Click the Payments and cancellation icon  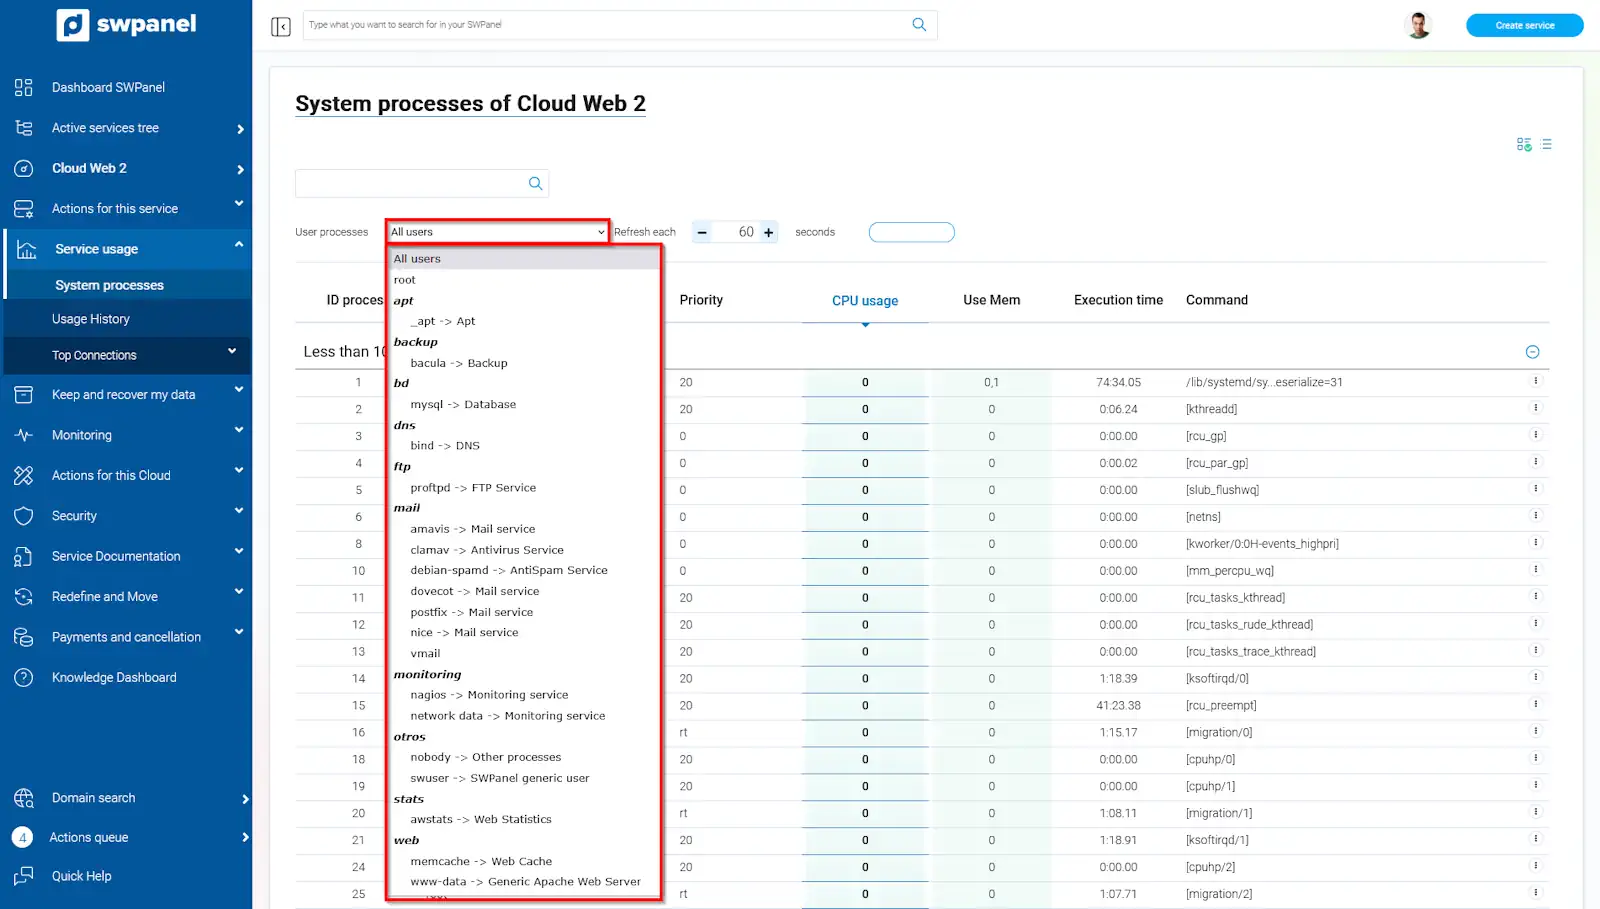[x=24, y=637]
